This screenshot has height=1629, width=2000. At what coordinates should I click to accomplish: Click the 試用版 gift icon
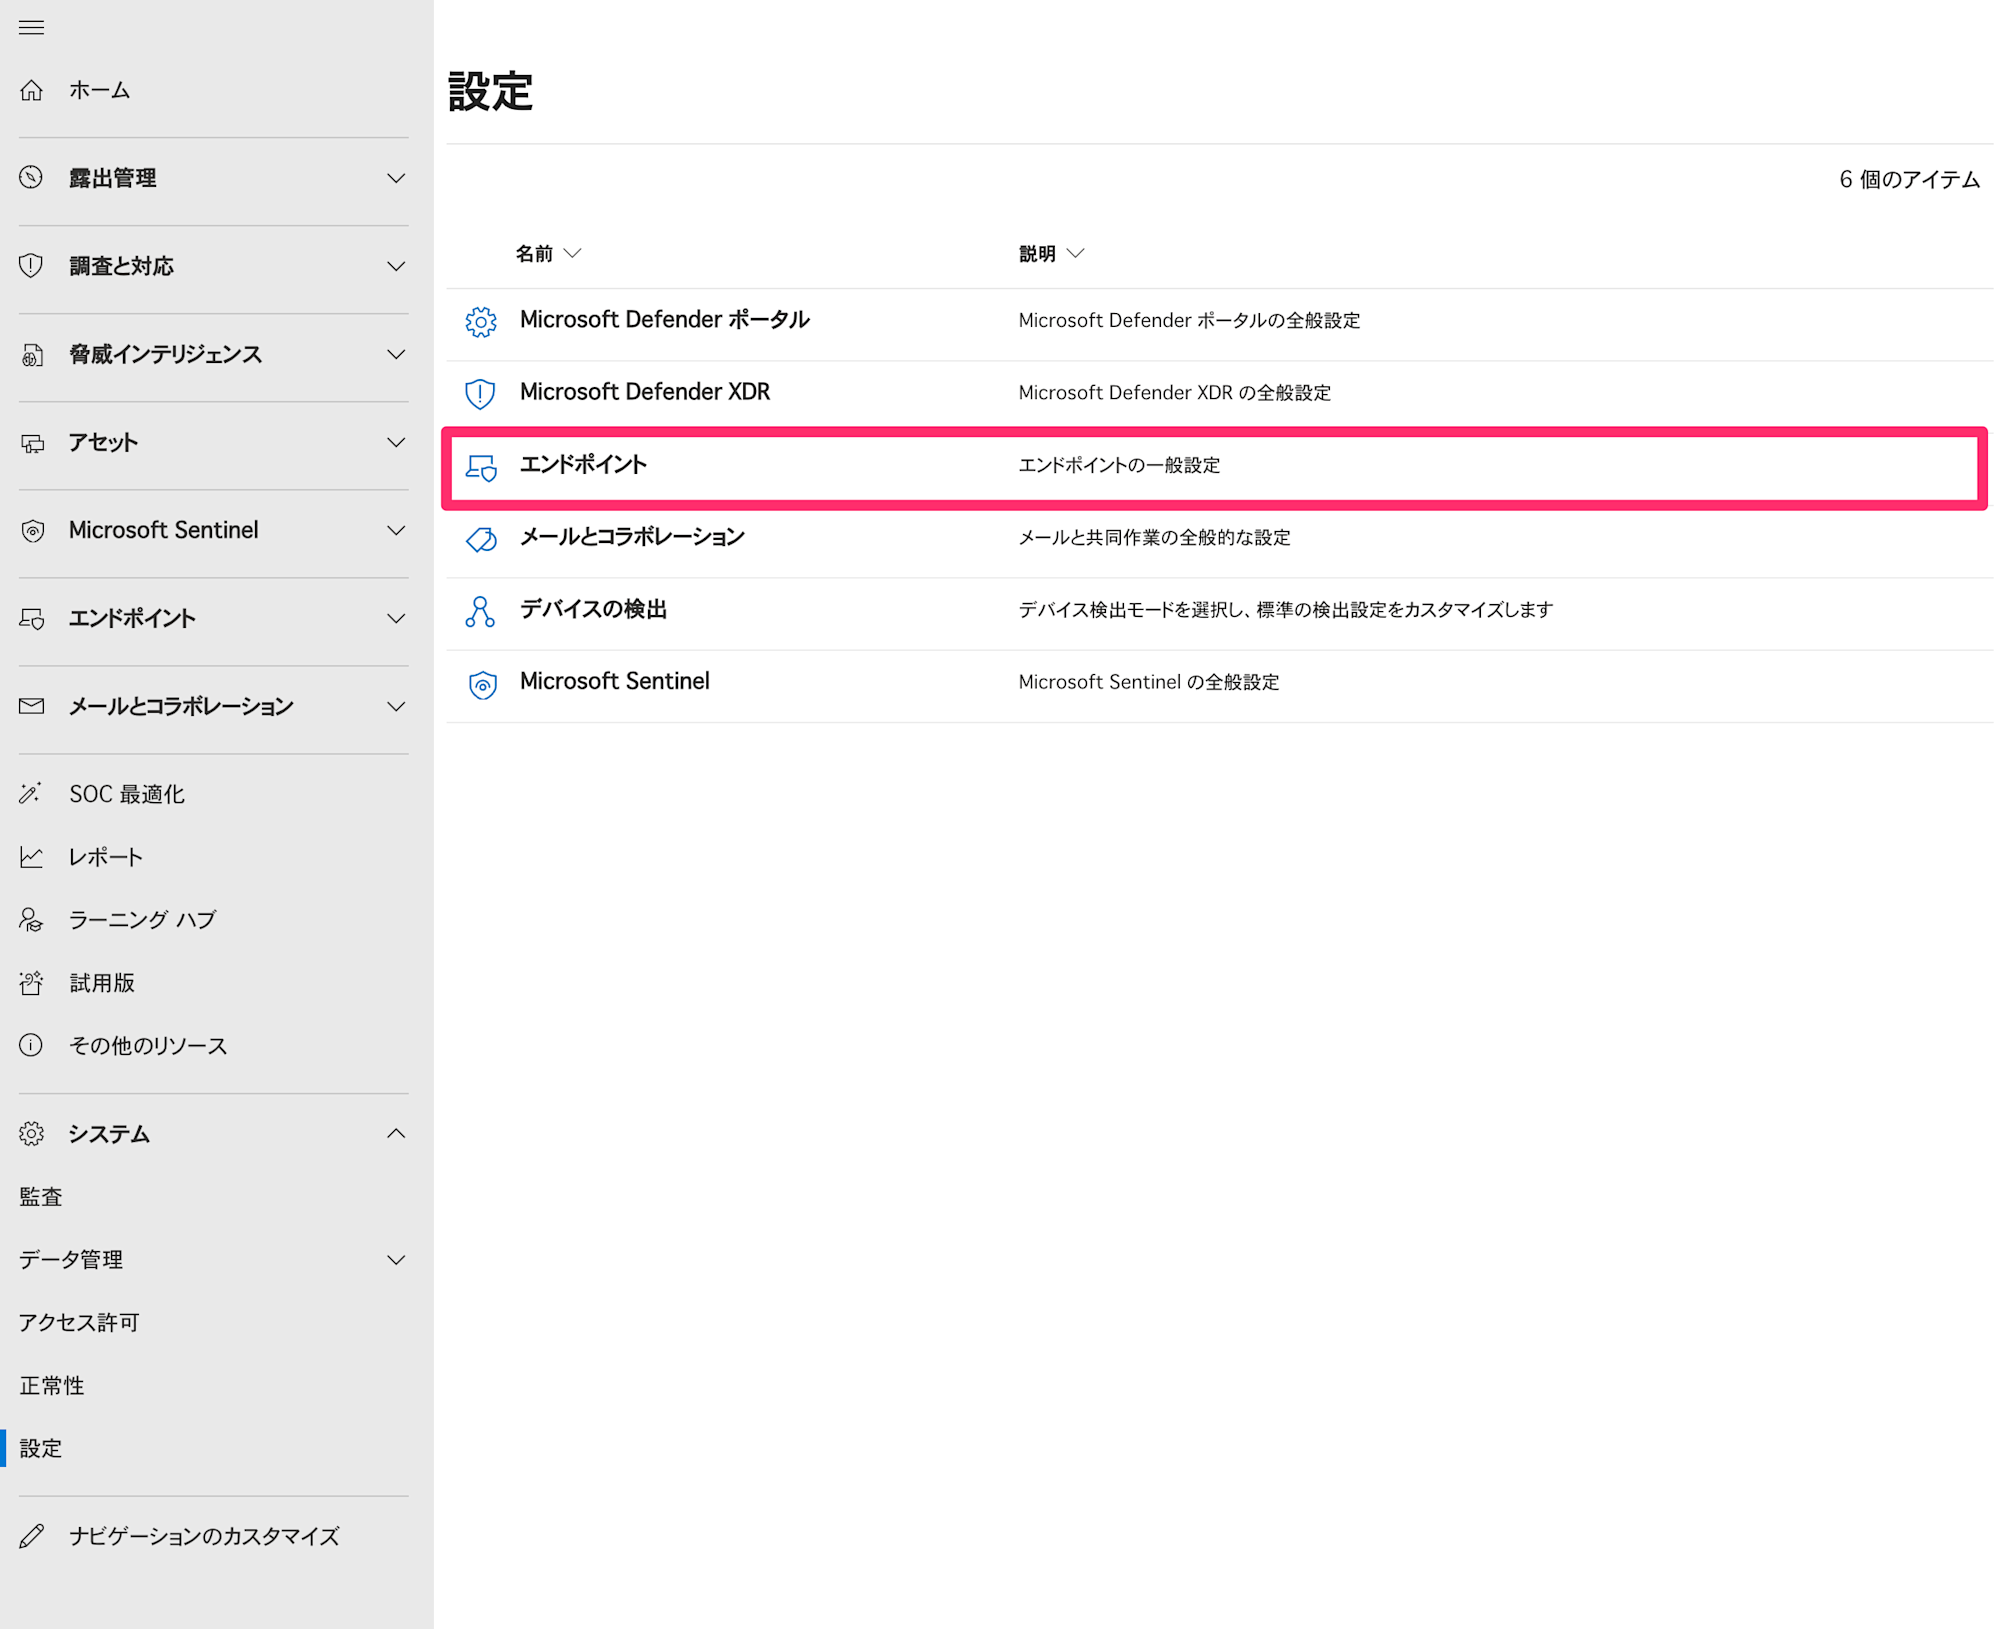pos(31,983)
